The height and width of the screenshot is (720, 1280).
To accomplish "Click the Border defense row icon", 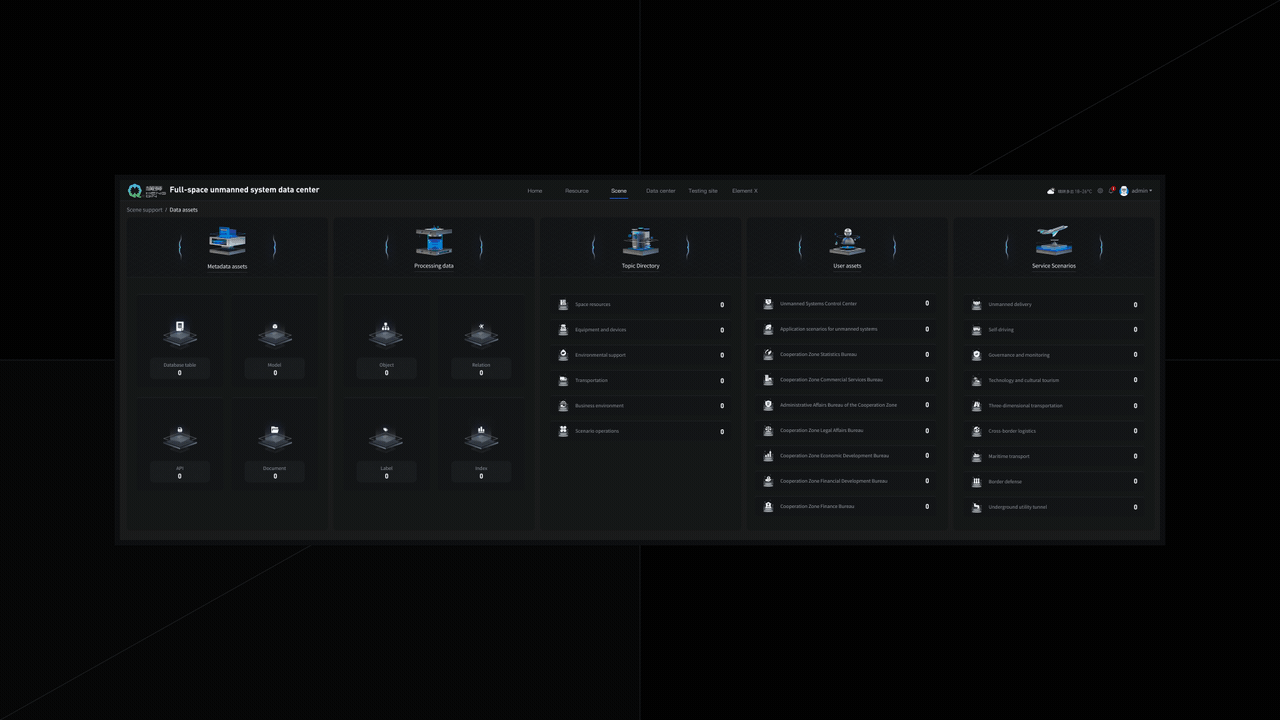I will tap(977, 482).
